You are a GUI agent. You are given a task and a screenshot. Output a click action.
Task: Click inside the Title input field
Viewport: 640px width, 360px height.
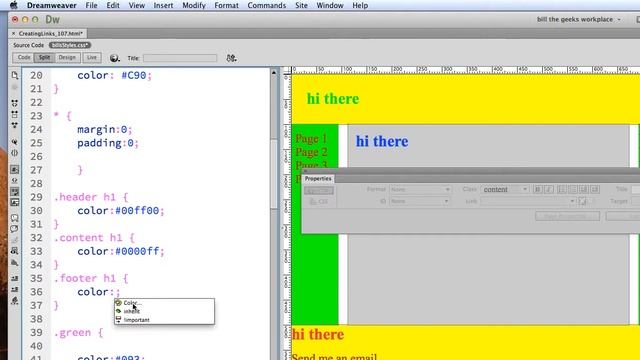pyautogui.click(x=180, y=58)
